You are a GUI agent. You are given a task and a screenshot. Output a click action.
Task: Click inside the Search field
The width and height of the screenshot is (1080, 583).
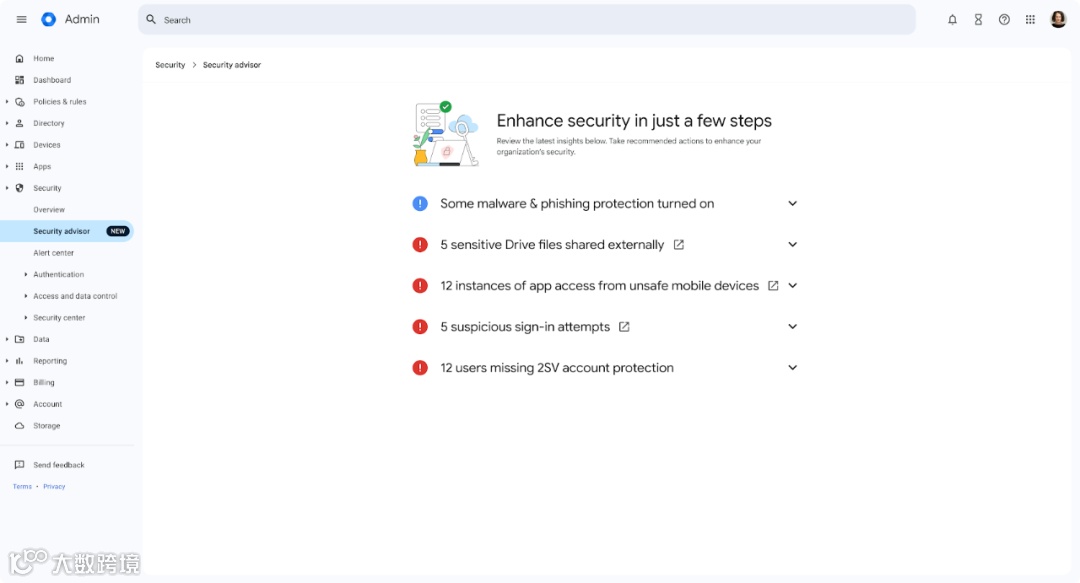400,19
